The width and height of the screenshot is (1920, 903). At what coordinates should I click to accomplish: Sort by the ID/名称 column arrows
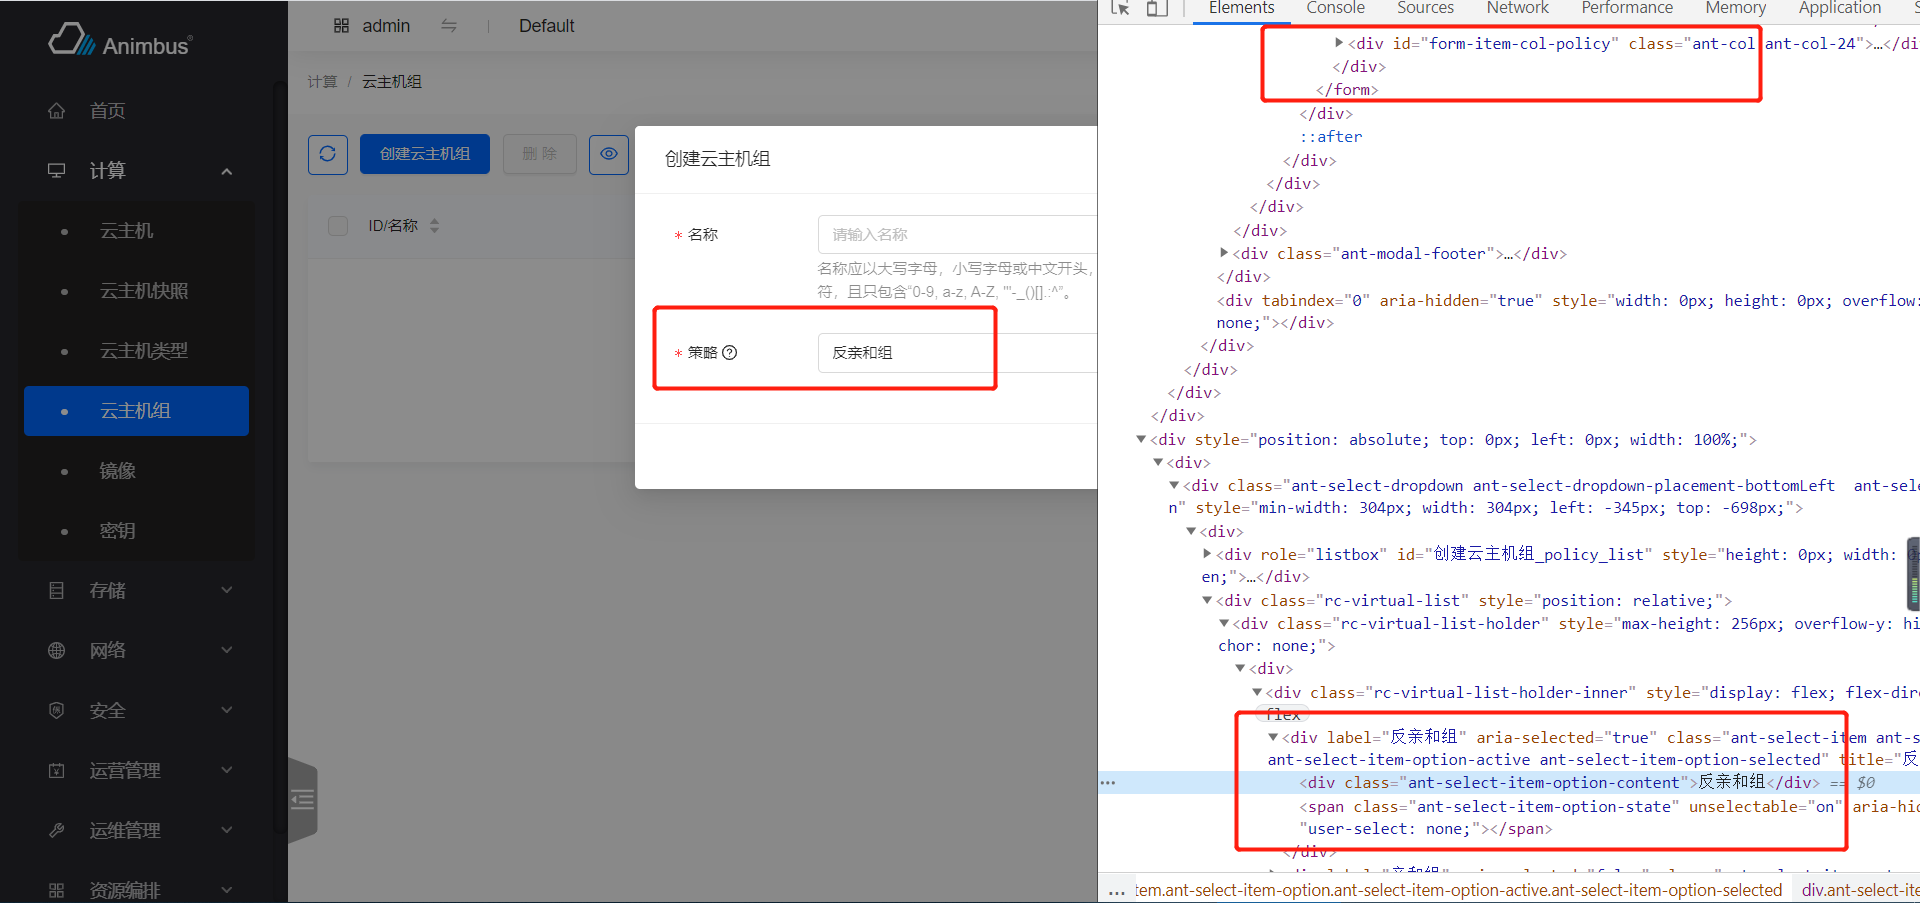pos(434,226)
